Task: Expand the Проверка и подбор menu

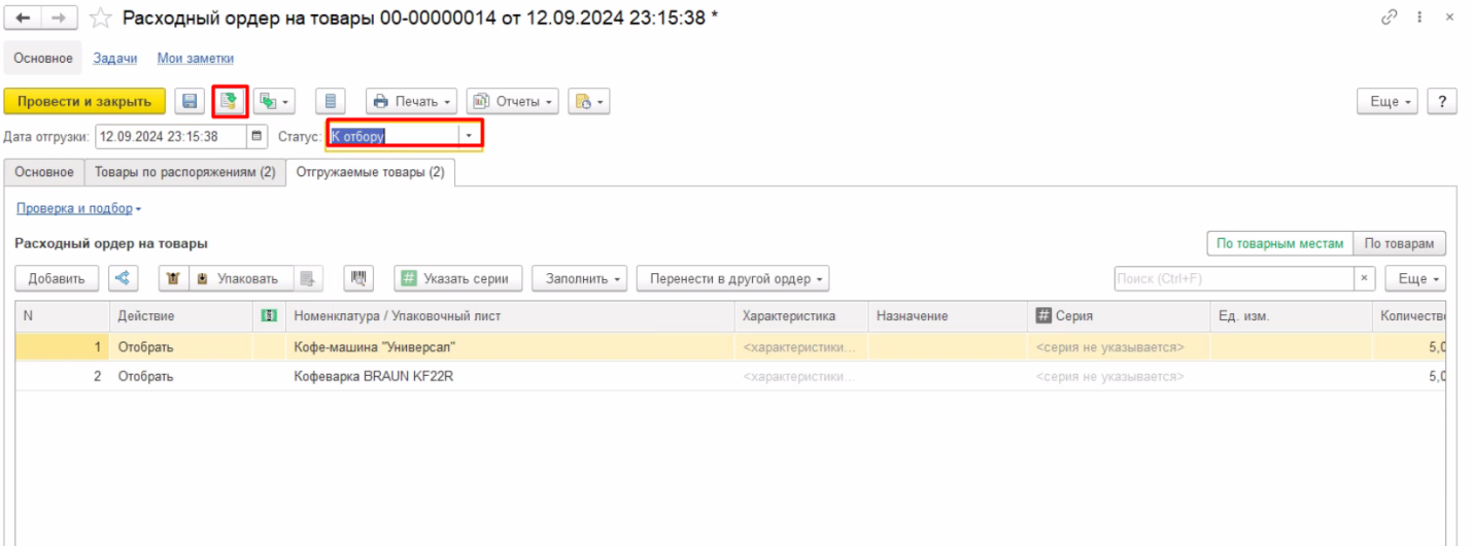Action: click(79, 208)
